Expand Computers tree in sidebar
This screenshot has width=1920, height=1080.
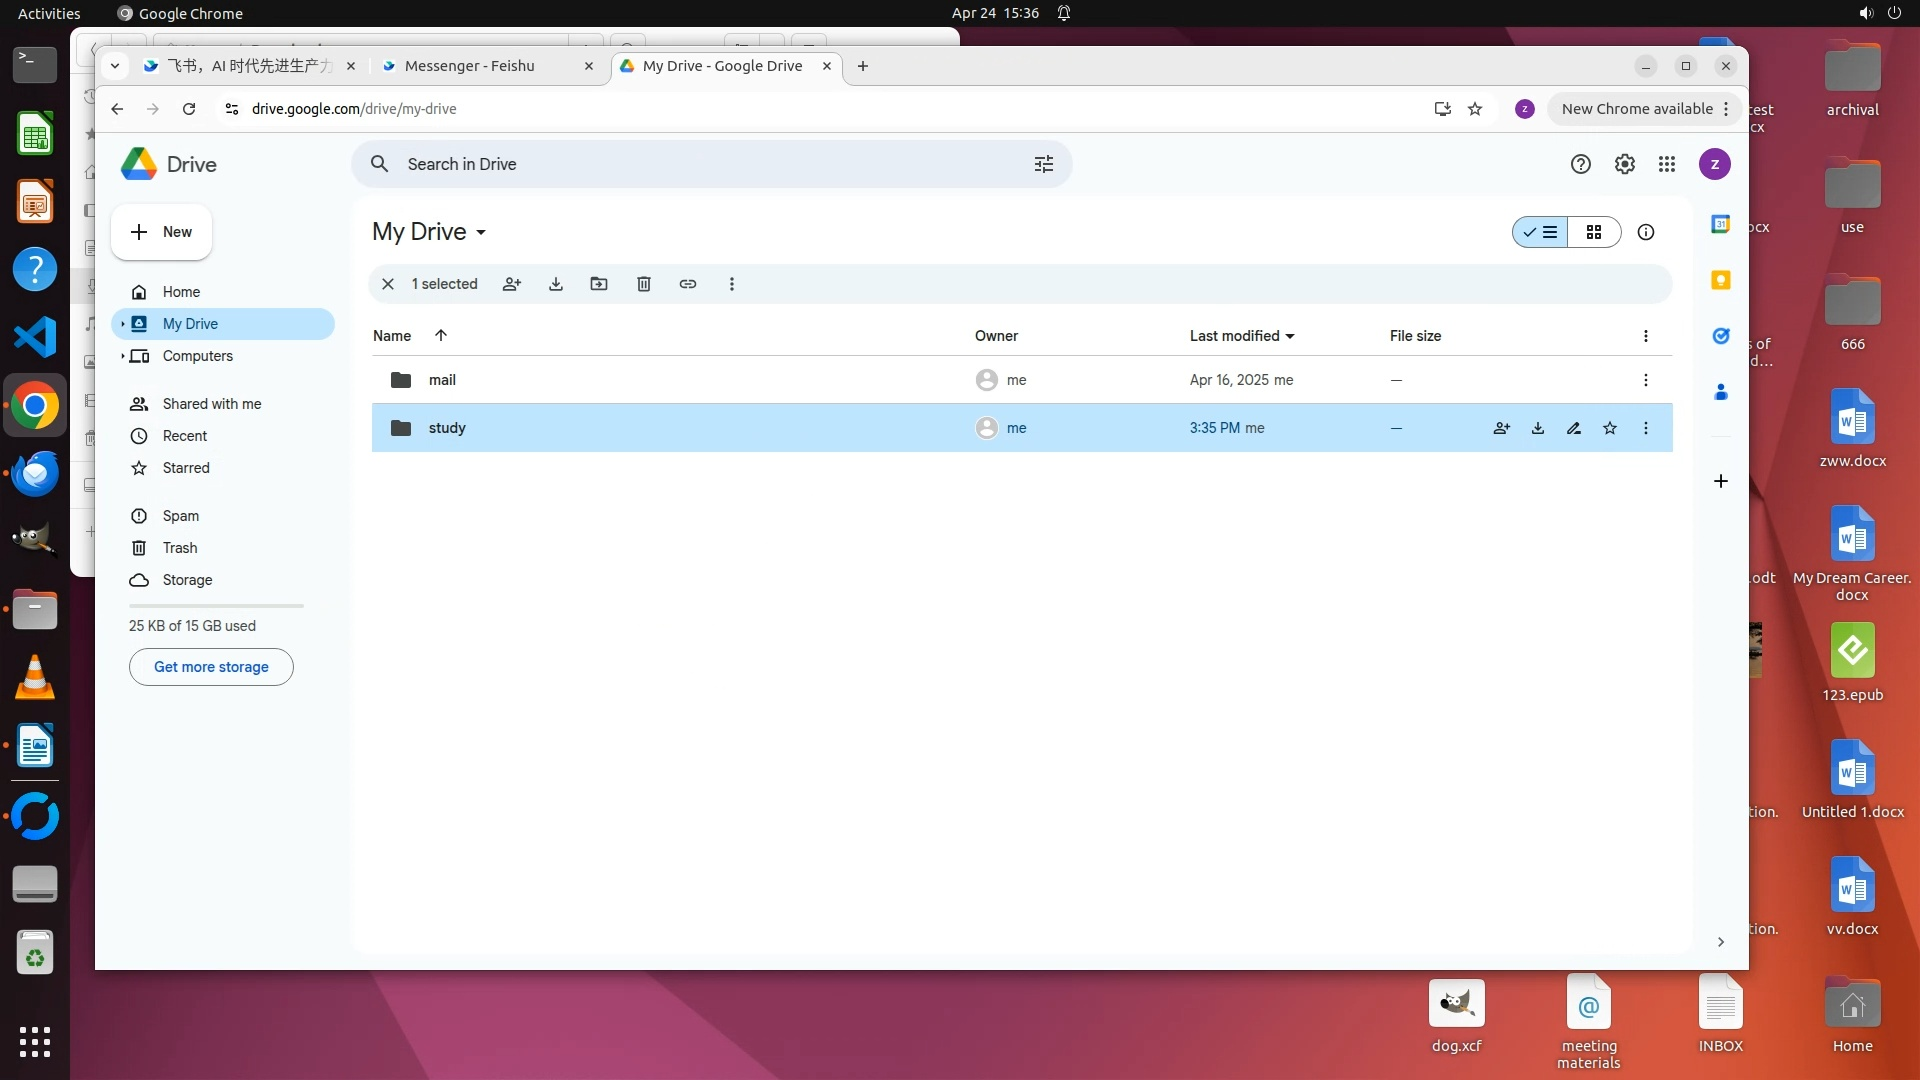coord(123,356)
